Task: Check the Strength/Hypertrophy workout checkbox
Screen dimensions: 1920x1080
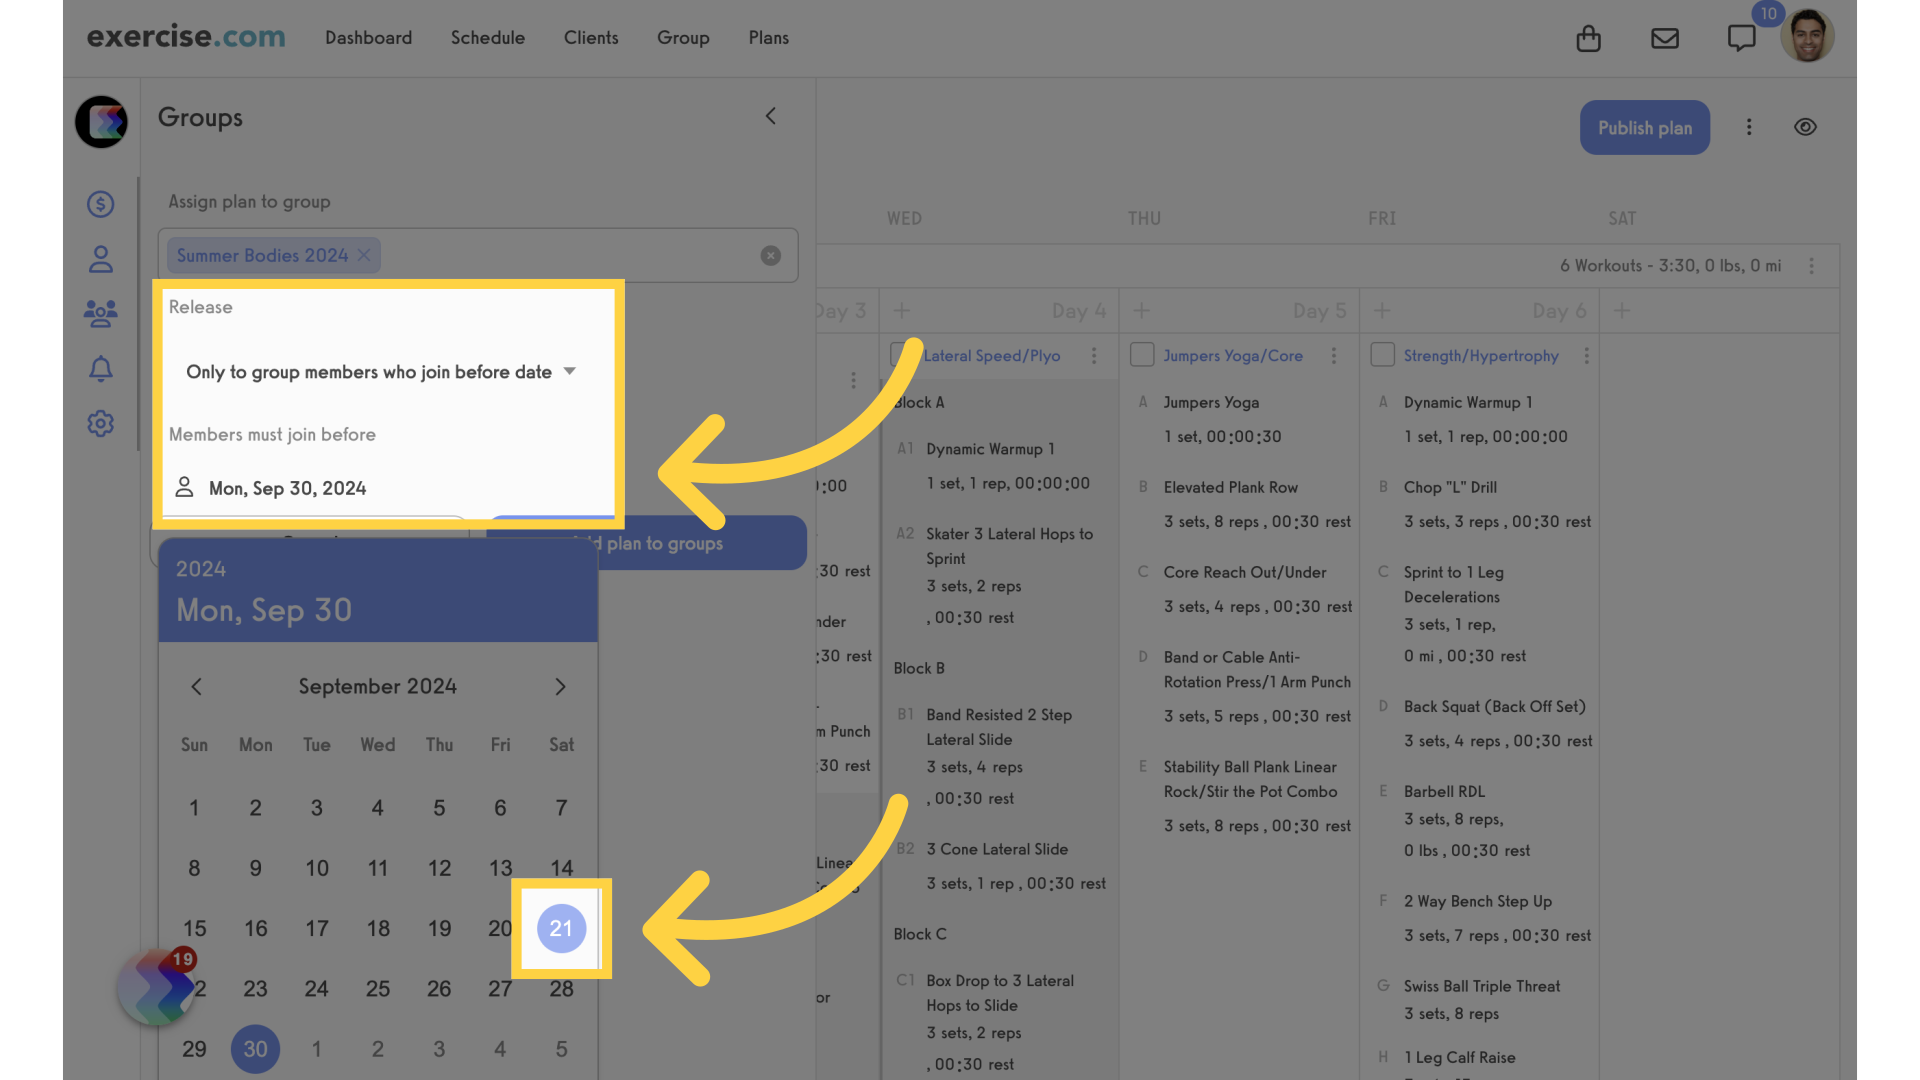Action: (1382, 355)
